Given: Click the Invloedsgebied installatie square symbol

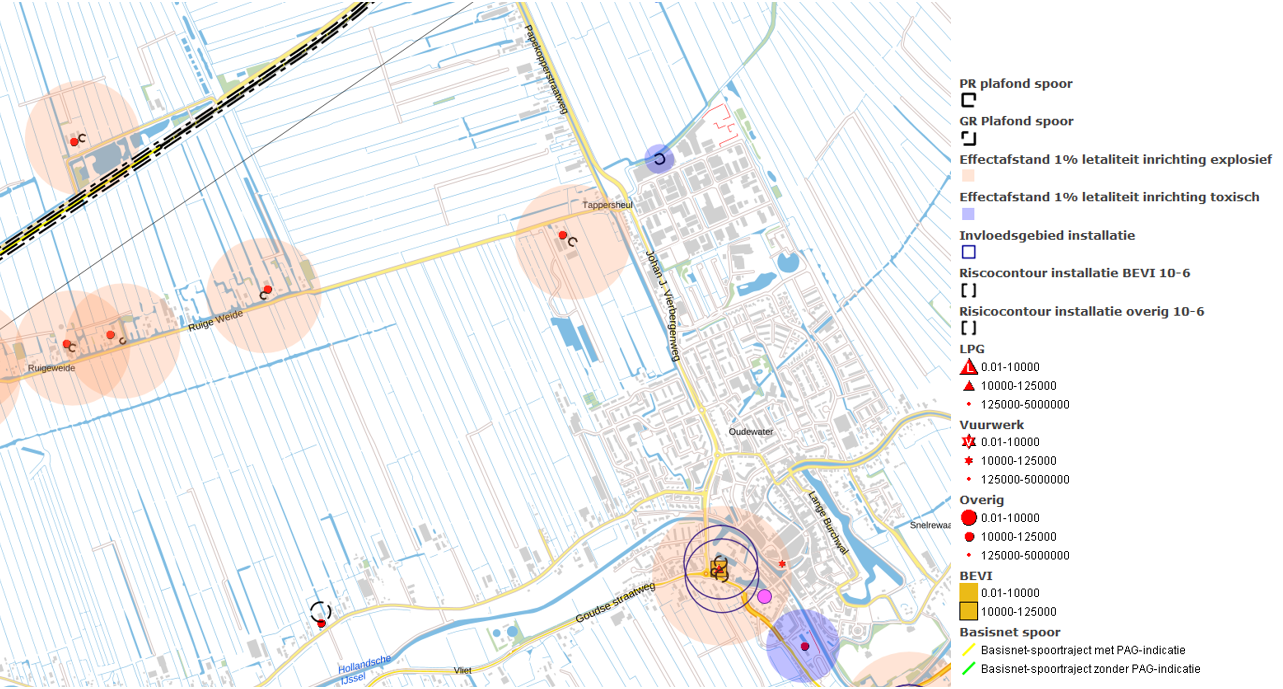Looking at the screenshot, I should 968,252.
